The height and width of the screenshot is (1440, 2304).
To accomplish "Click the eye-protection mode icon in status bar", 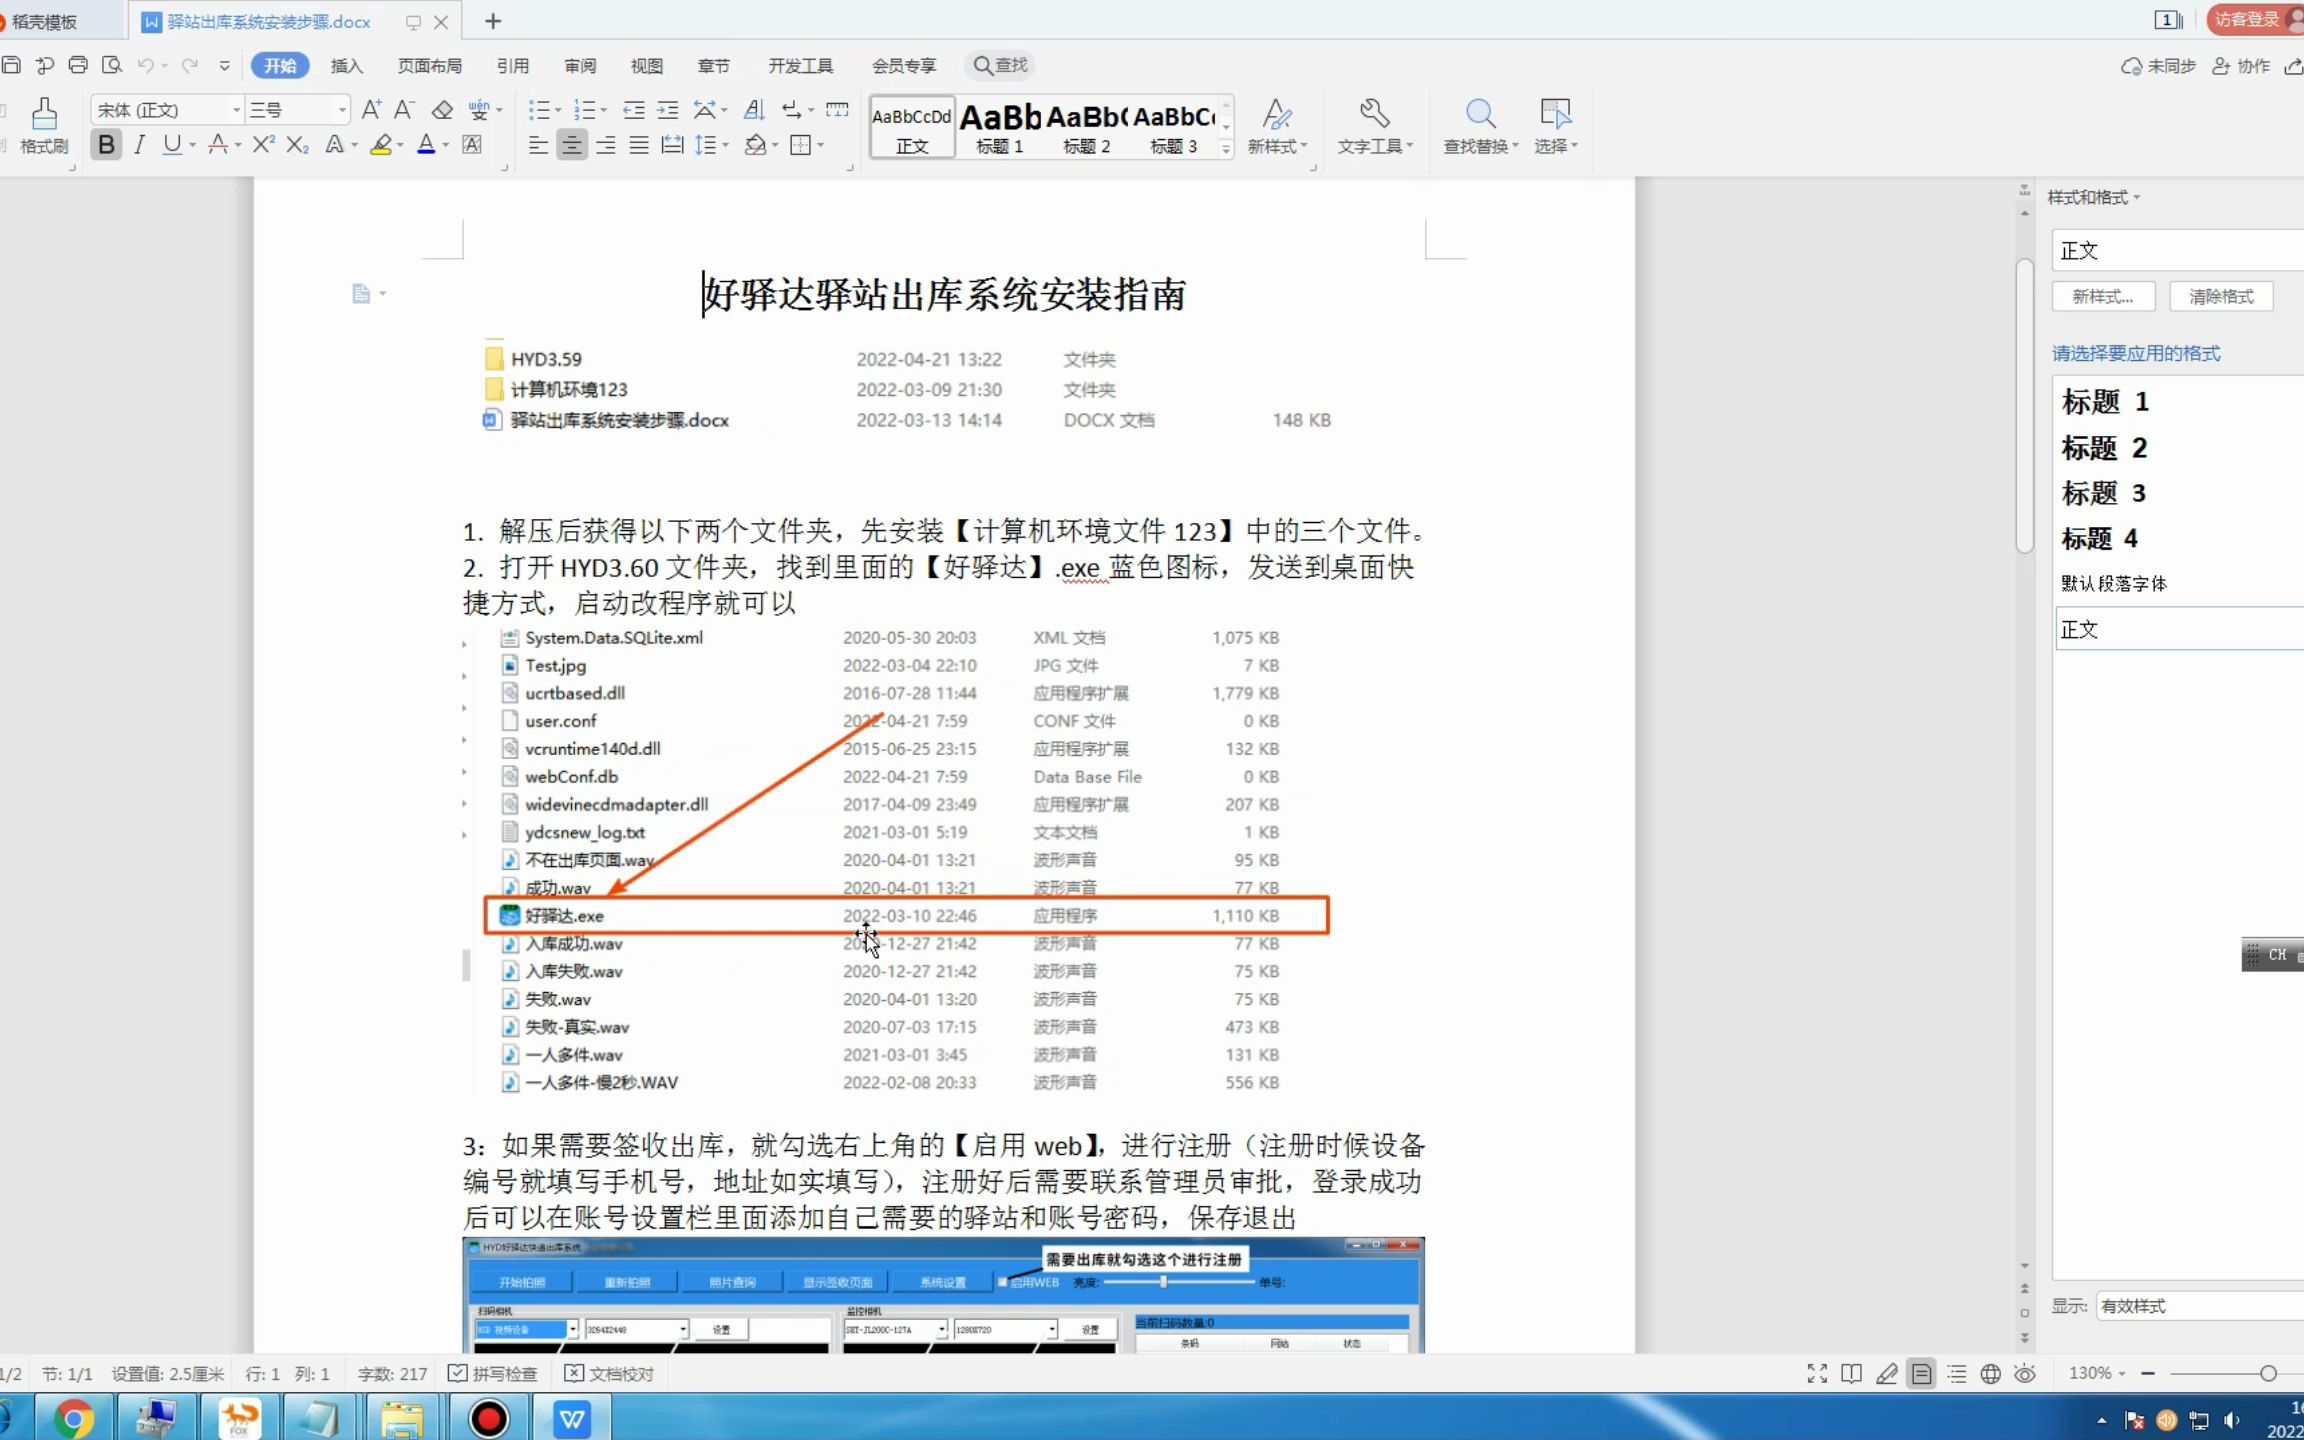I will [x=2025, y=1374].
